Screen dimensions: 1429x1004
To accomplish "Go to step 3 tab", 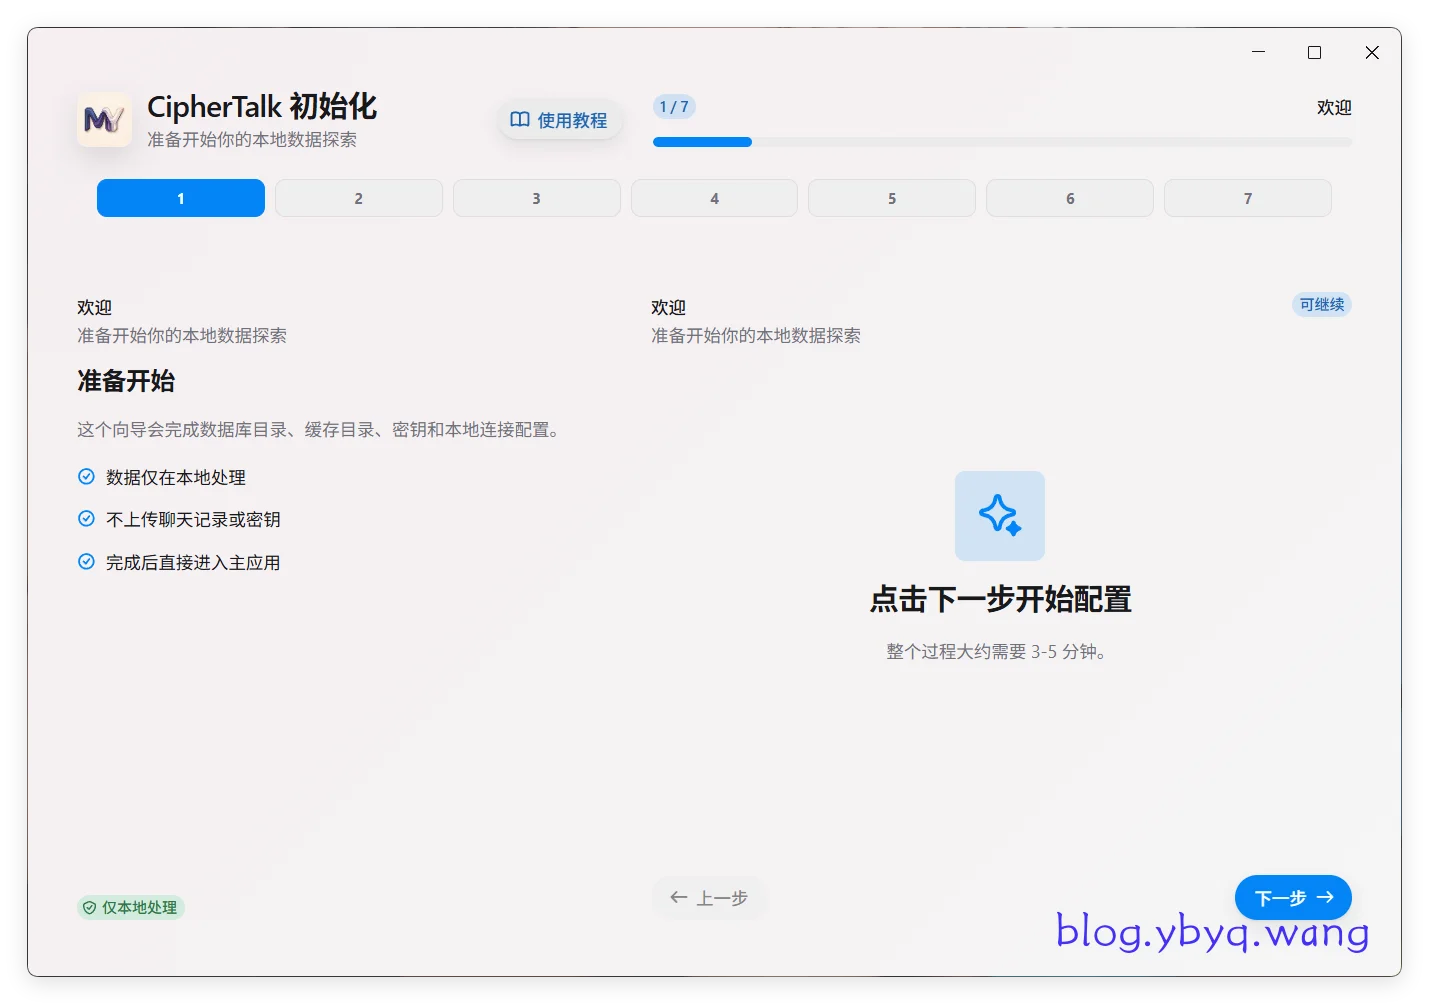I will (x=537, y=198).
